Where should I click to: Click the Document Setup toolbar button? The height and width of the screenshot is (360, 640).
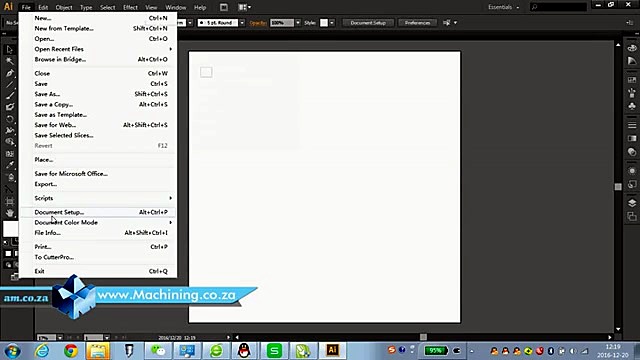click(368, 23)
